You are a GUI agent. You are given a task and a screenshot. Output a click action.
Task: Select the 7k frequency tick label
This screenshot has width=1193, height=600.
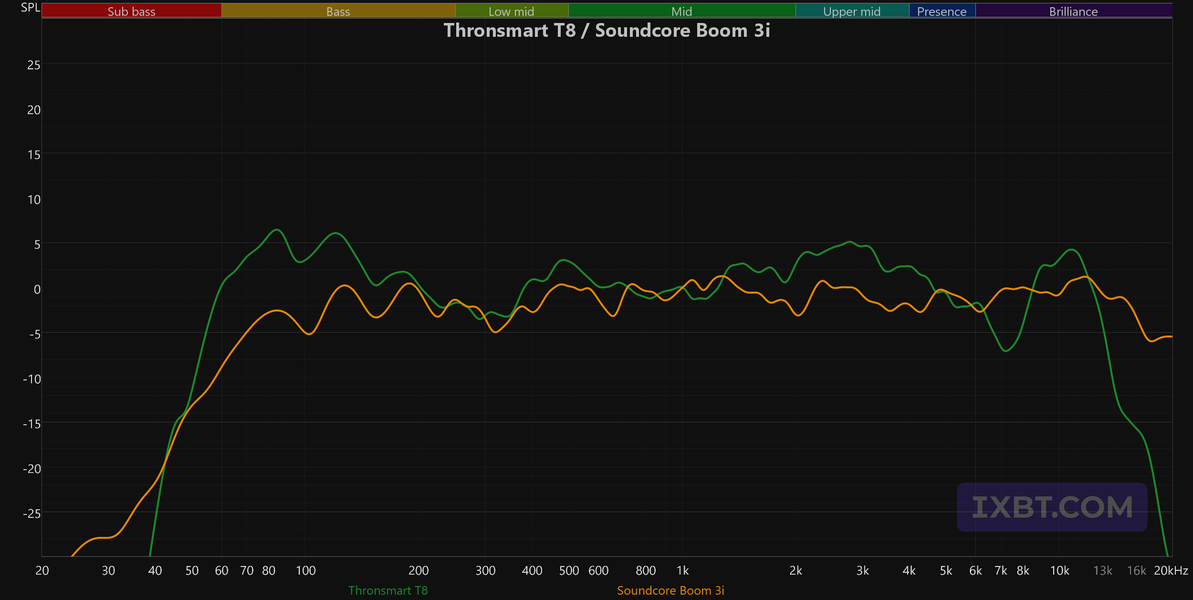point(1001,570)
